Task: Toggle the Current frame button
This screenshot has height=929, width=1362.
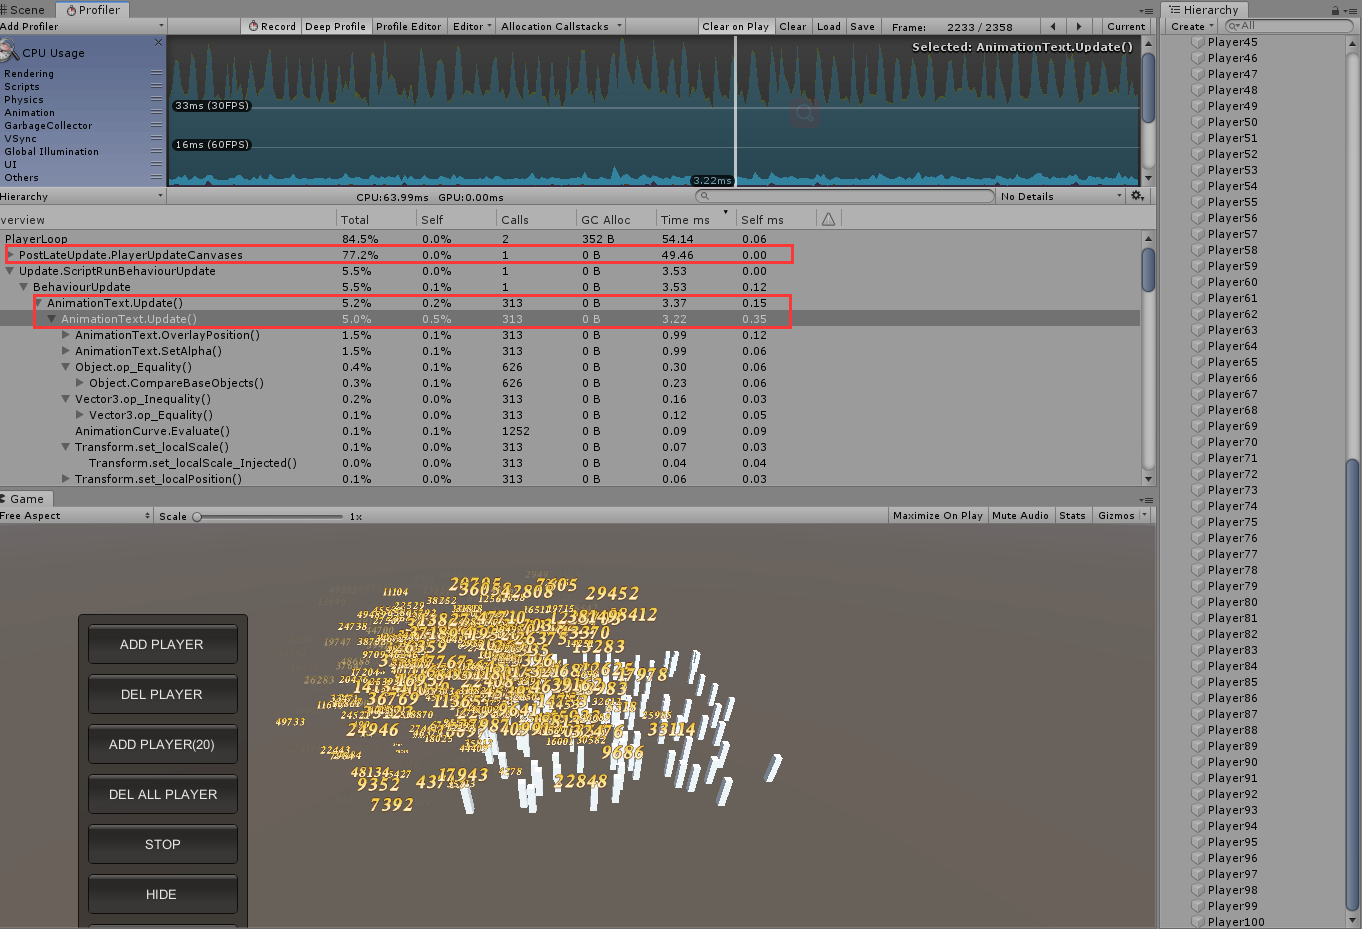Action: (1126, 27)
